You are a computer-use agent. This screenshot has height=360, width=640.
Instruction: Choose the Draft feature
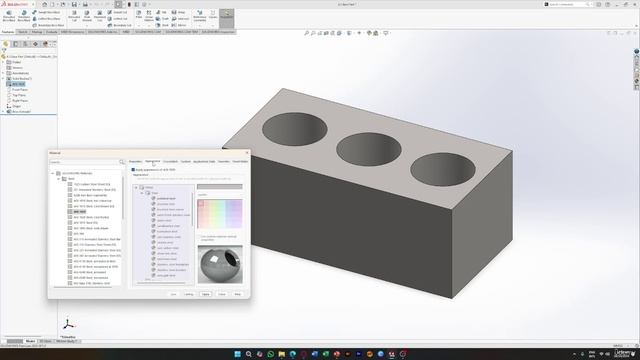tap(162, 19)
